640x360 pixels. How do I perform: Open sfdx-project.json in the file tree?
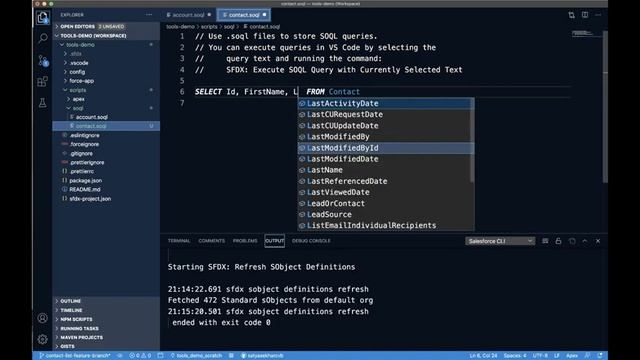pyautogui.click(x=106, y=199)
